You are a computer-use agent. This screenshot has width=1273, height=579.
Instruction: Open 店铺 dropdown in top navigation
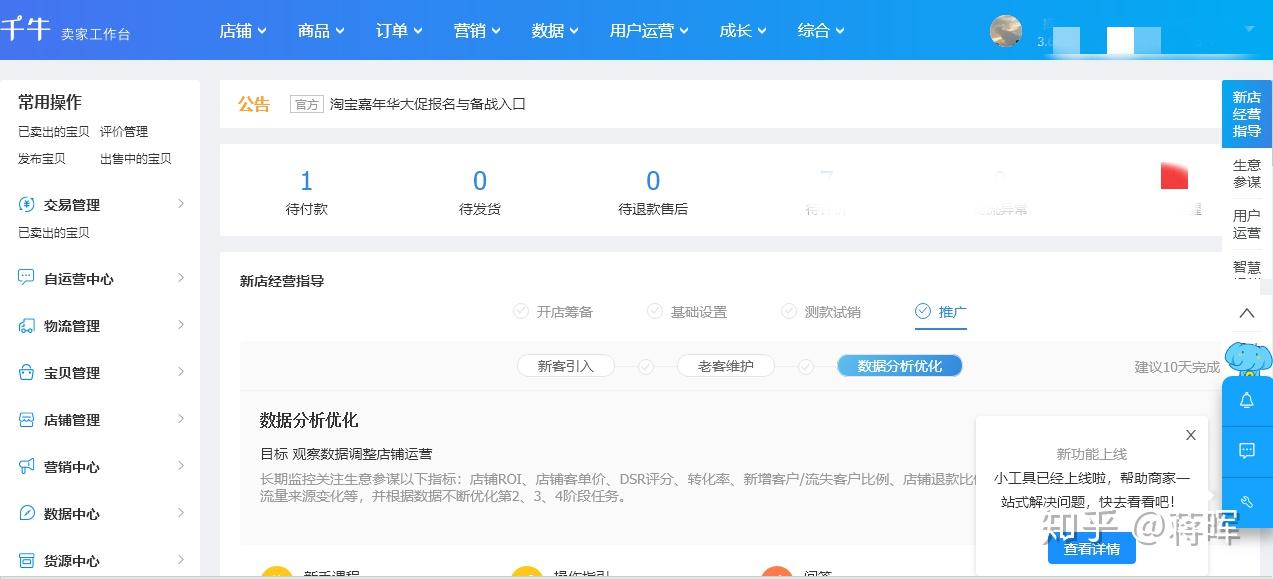[x=243, y=31]
